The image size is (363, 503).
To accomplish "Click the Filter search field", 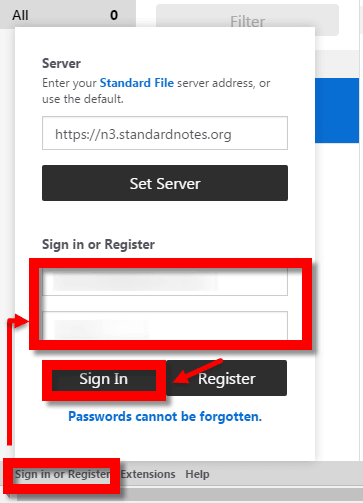I will (x=247, y=20).
